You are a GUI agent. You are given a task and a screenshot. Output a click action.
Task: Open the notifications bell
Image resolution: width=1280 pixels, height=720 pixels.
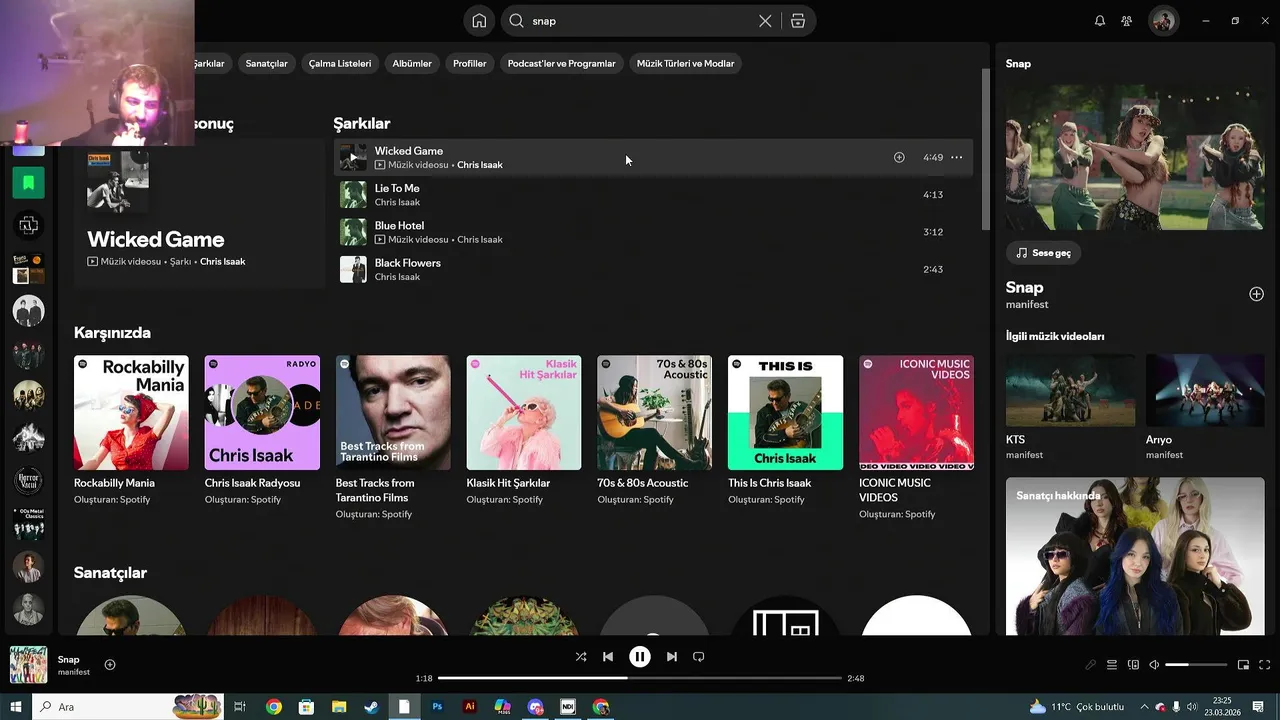(x=1100, y=21)
